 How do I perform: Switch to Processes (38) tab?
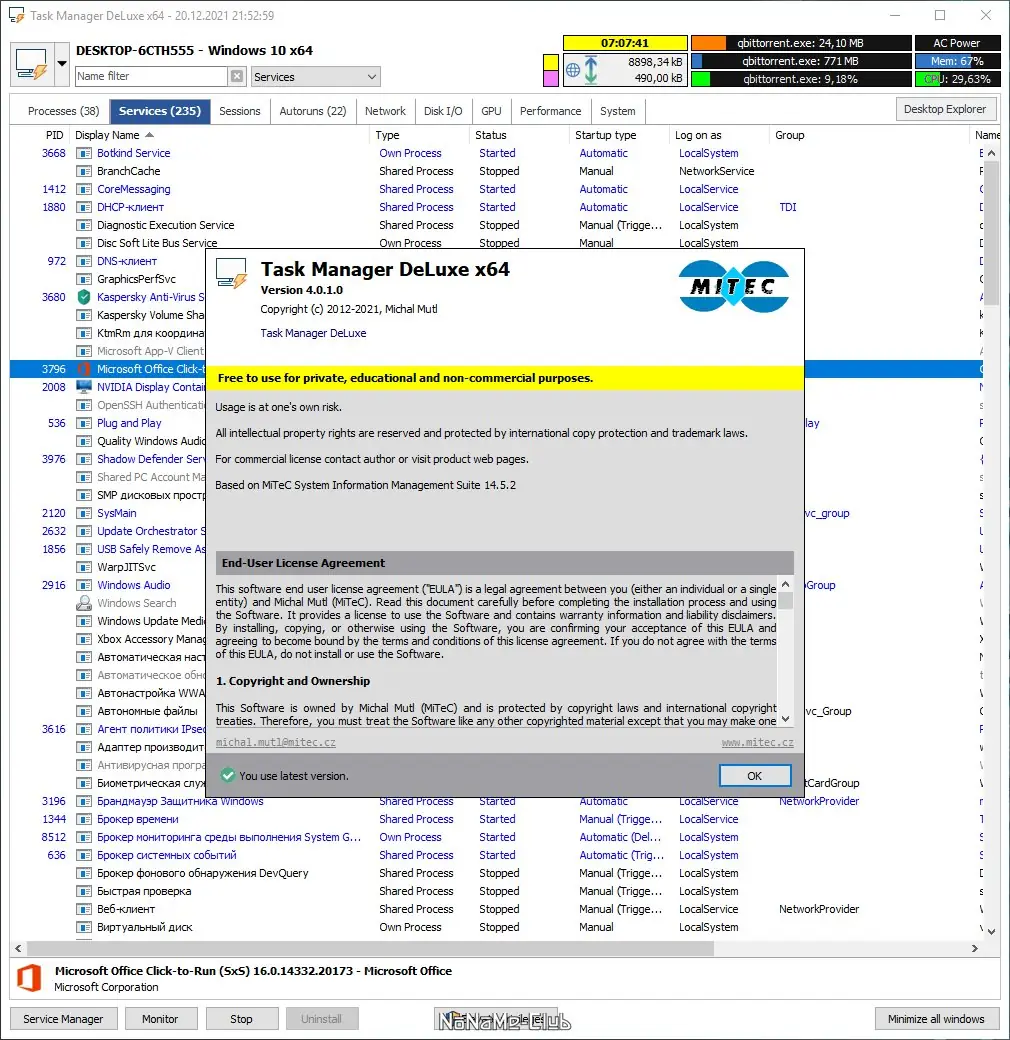64,111
